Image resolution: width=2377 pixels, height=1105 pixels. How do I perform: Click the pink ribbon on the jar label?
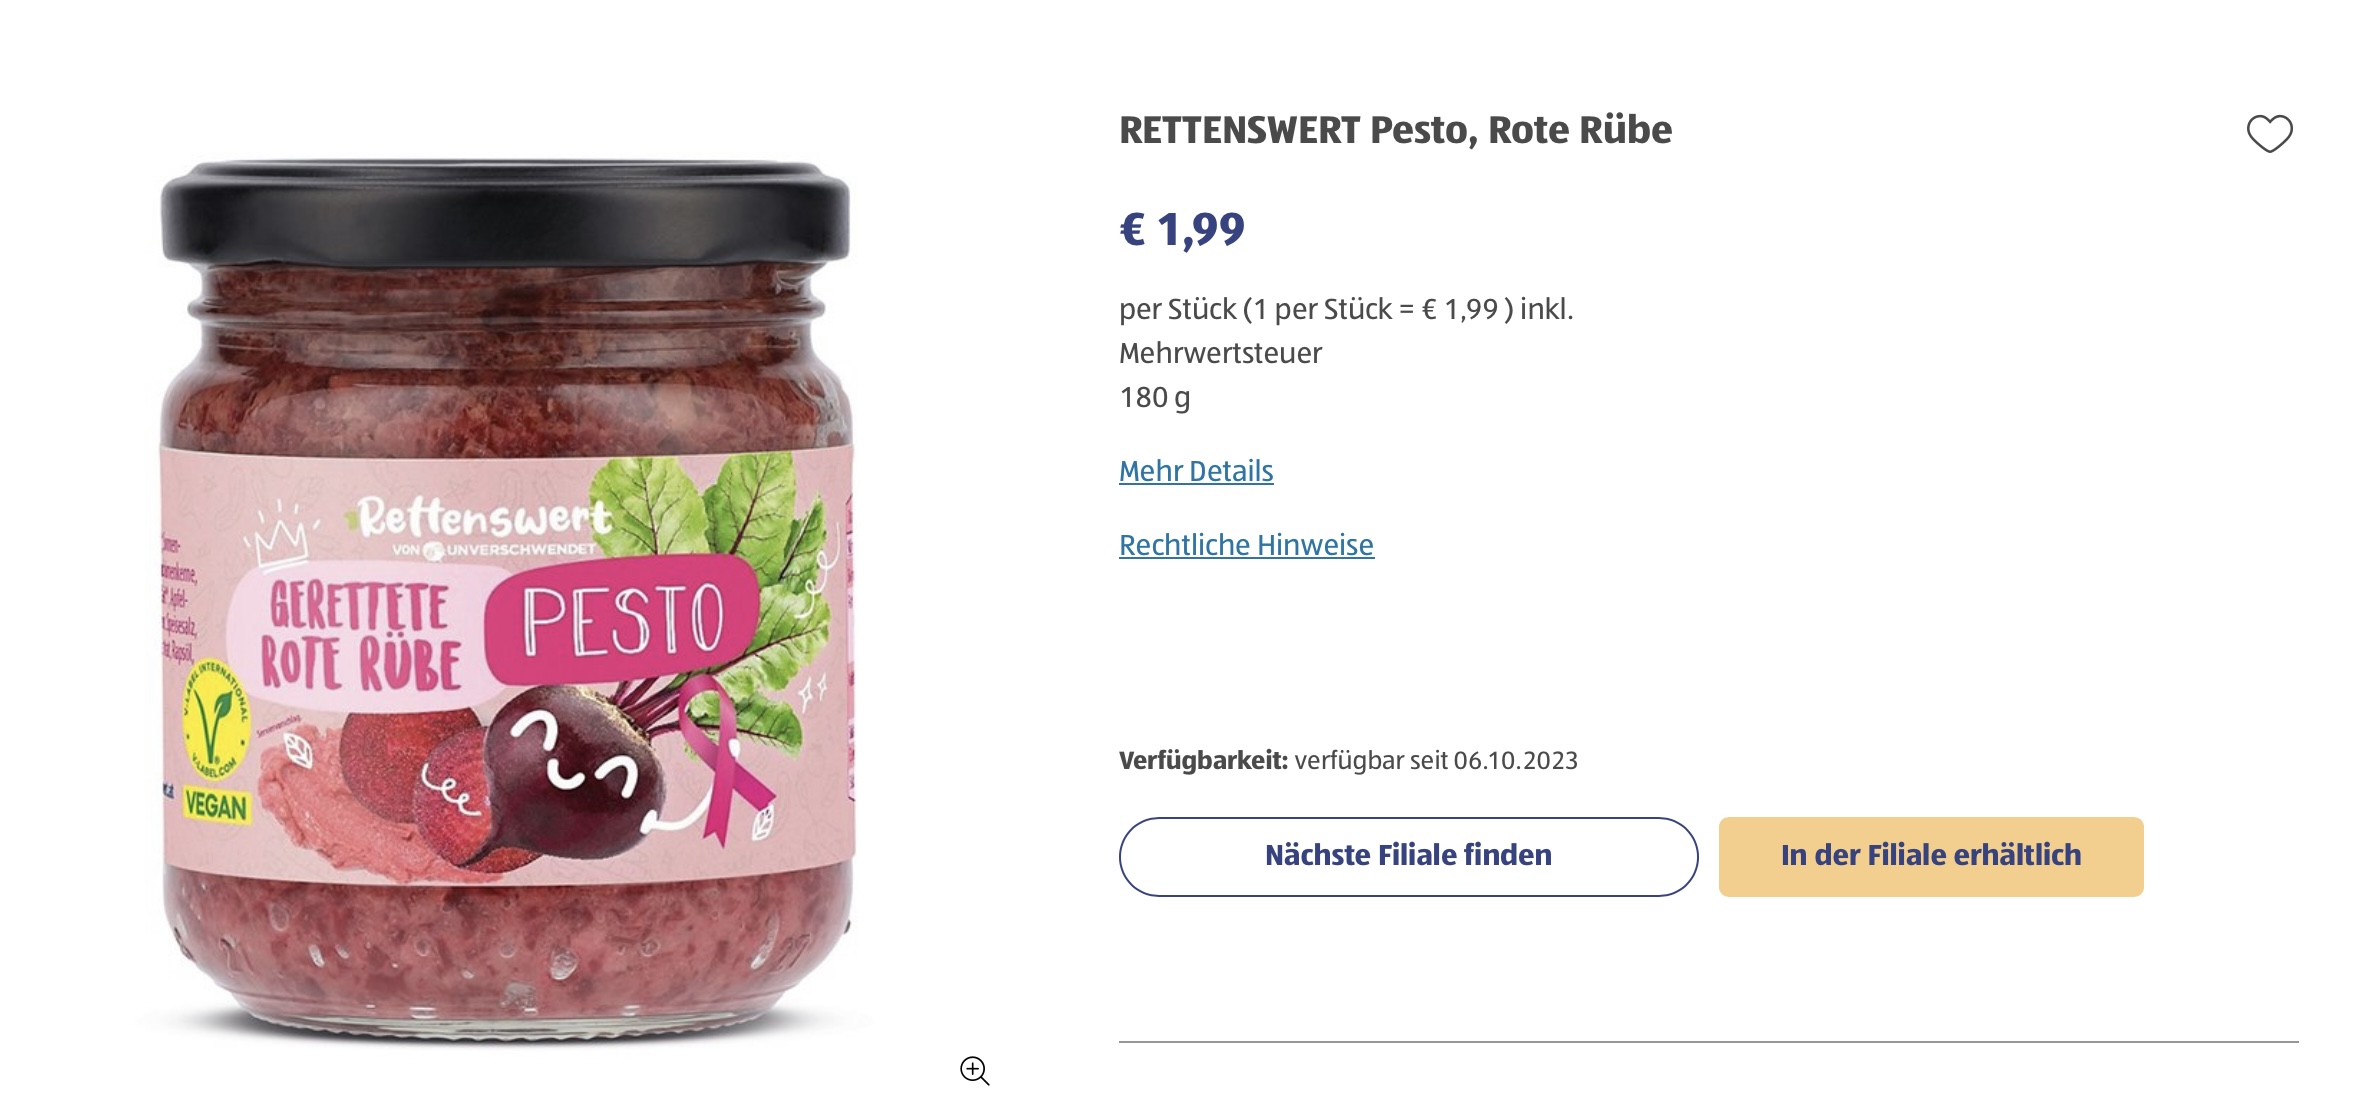pos(722,758)
